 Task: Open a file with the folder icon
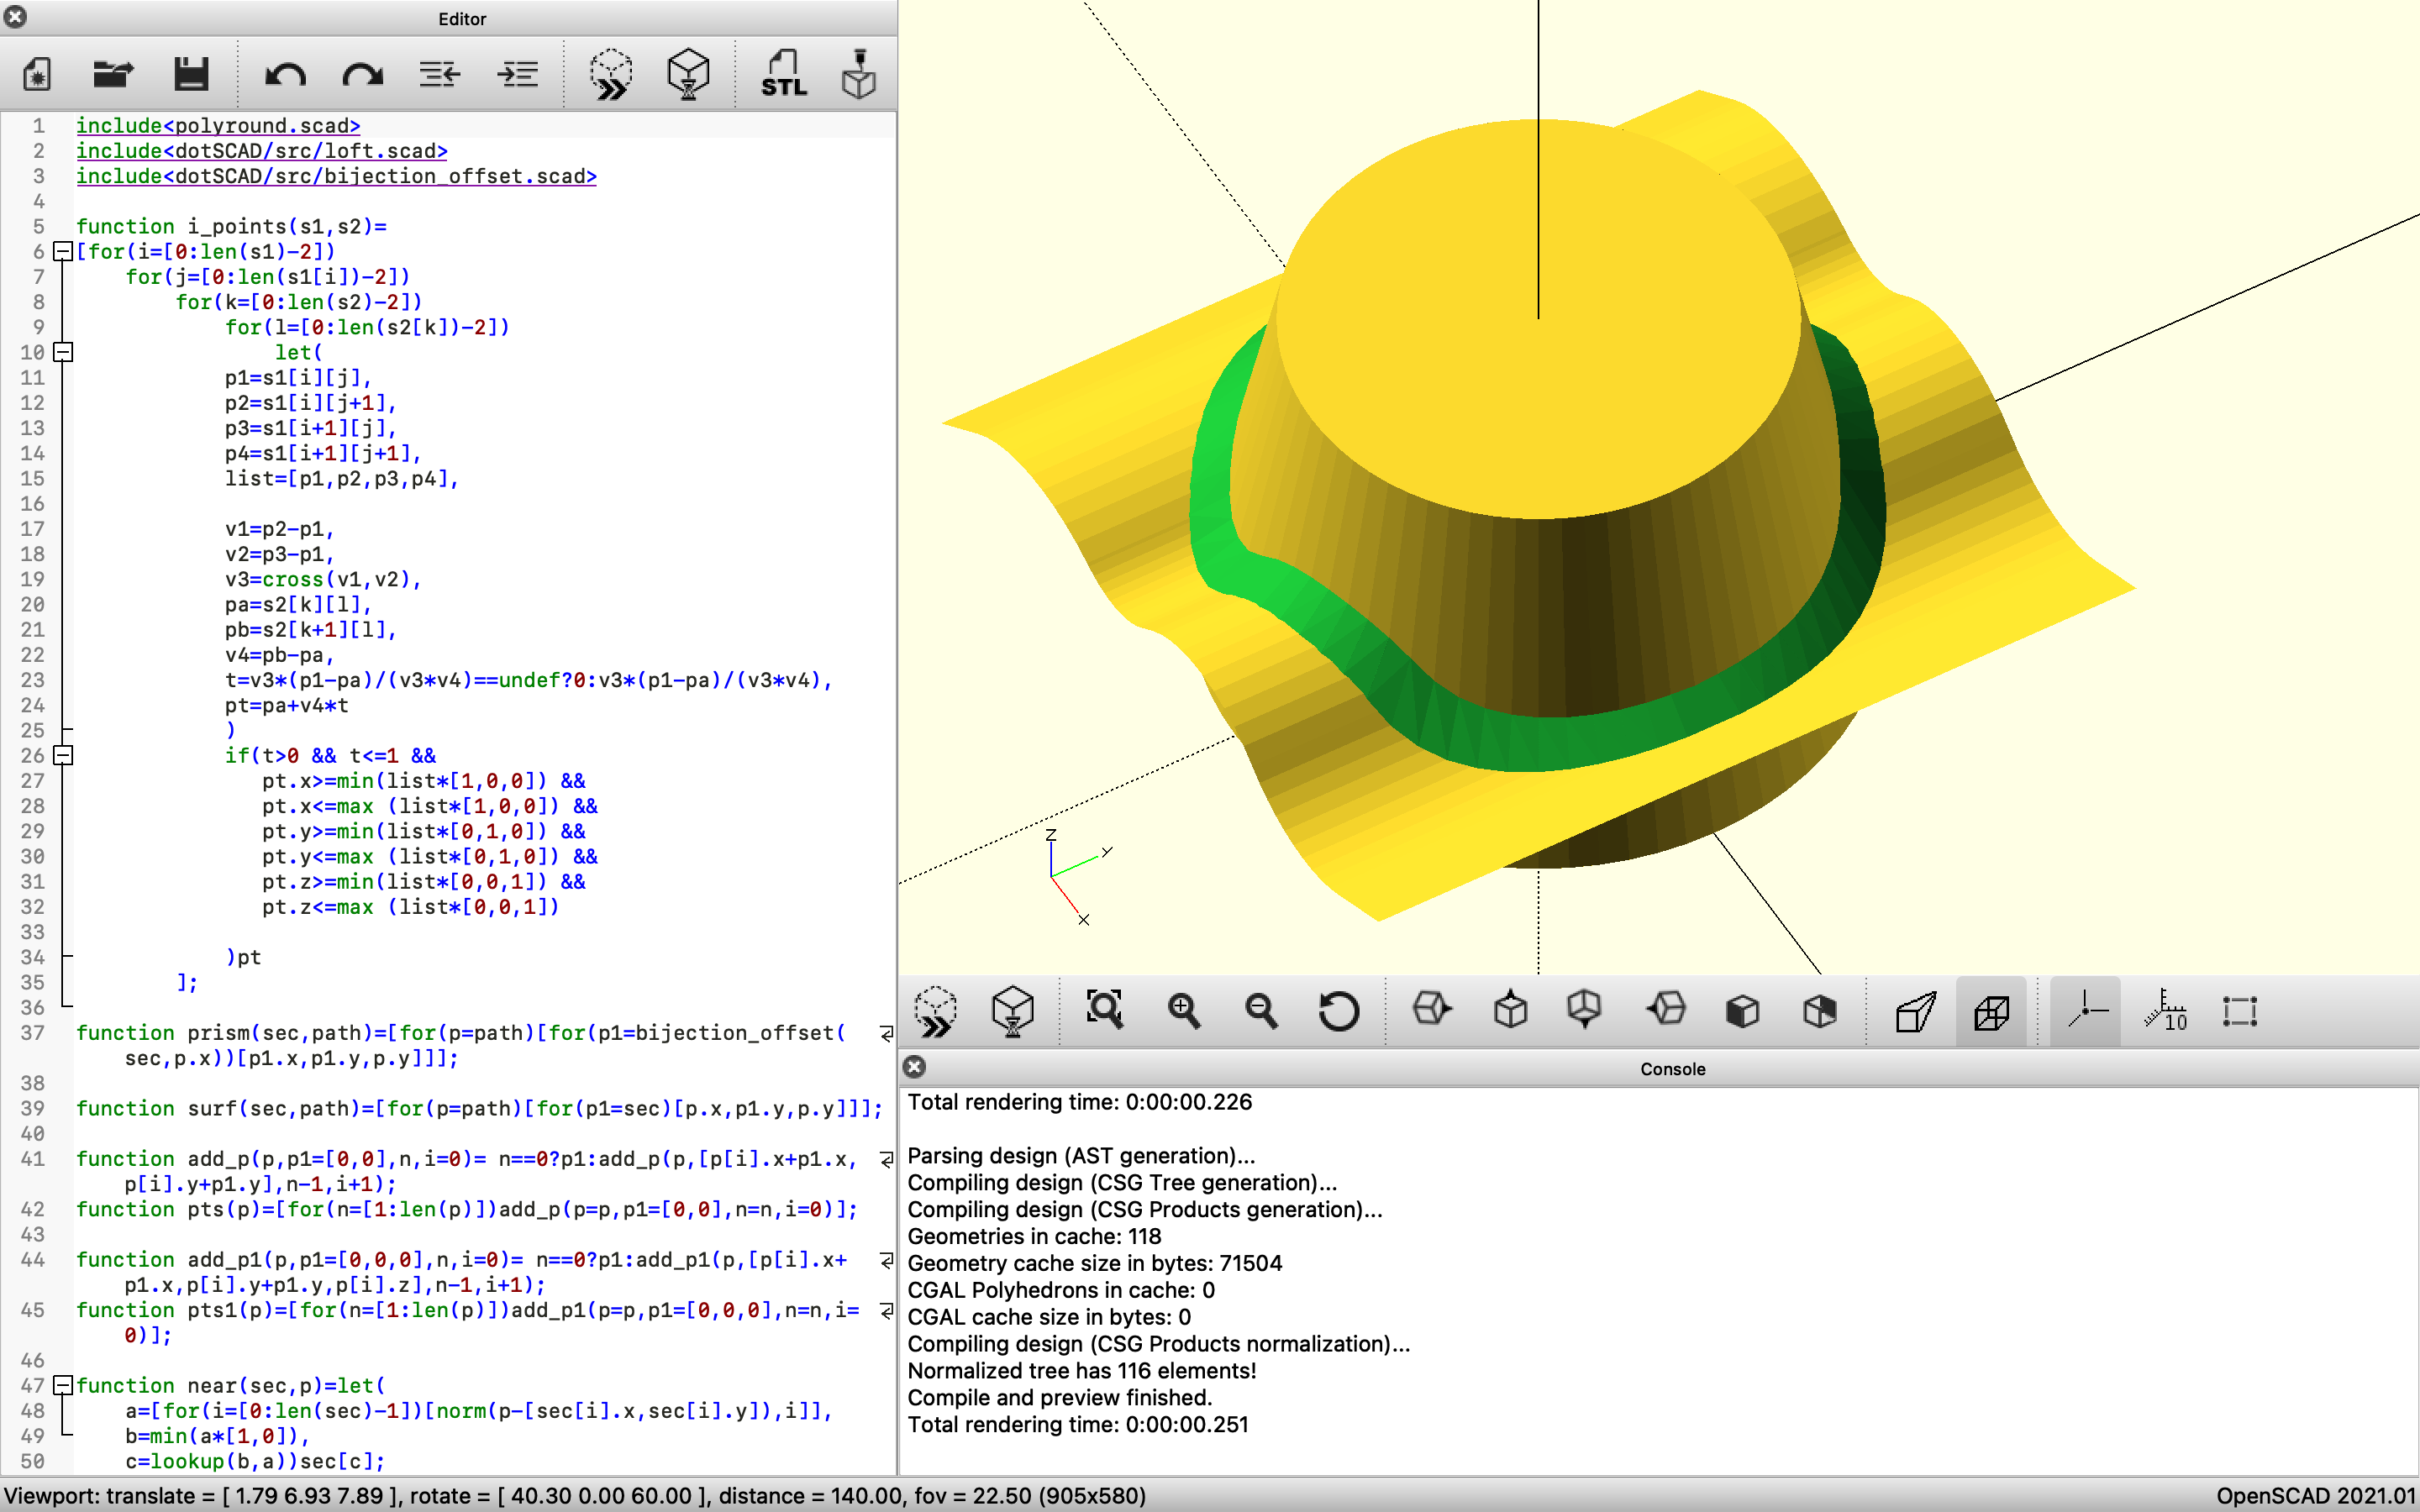(113, 74)
